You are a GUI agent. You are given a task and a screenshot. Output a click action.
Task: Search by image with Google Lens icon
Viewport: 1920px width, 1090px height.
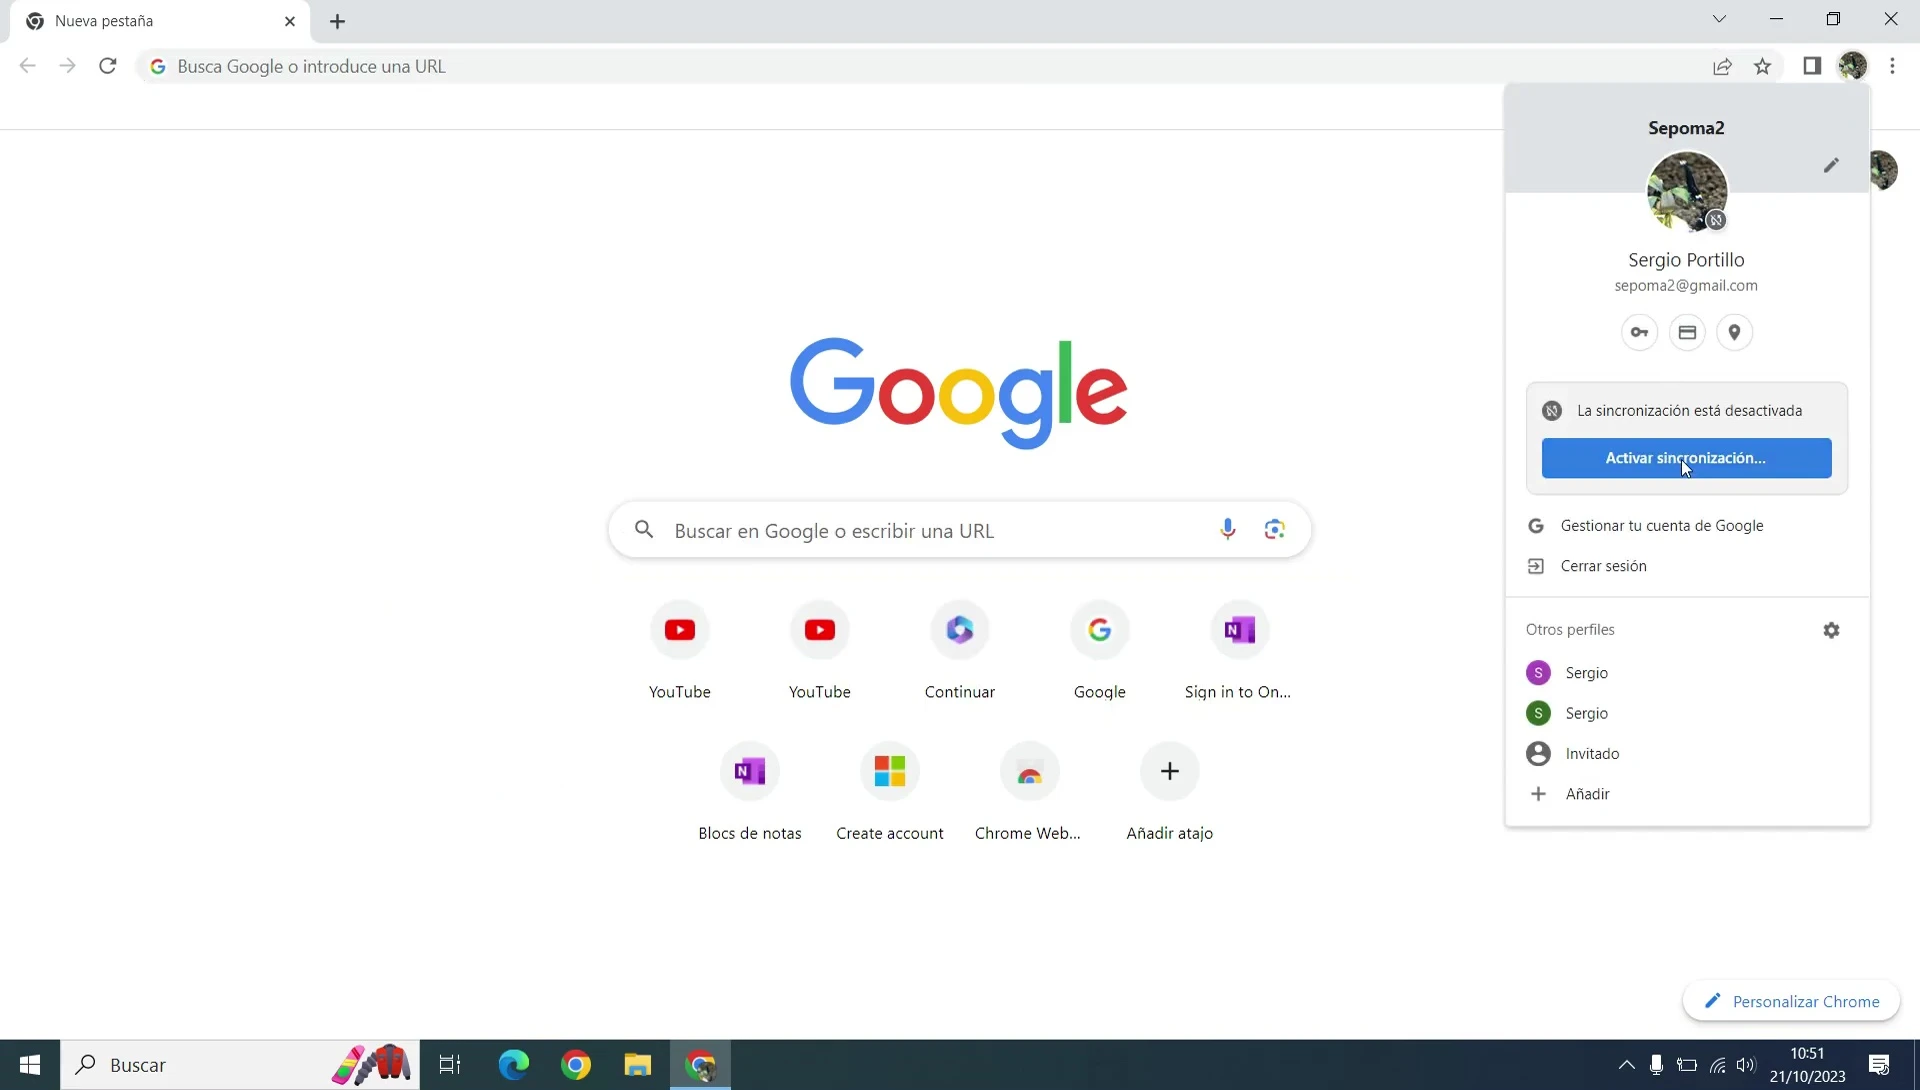[x=1274, y=529]
